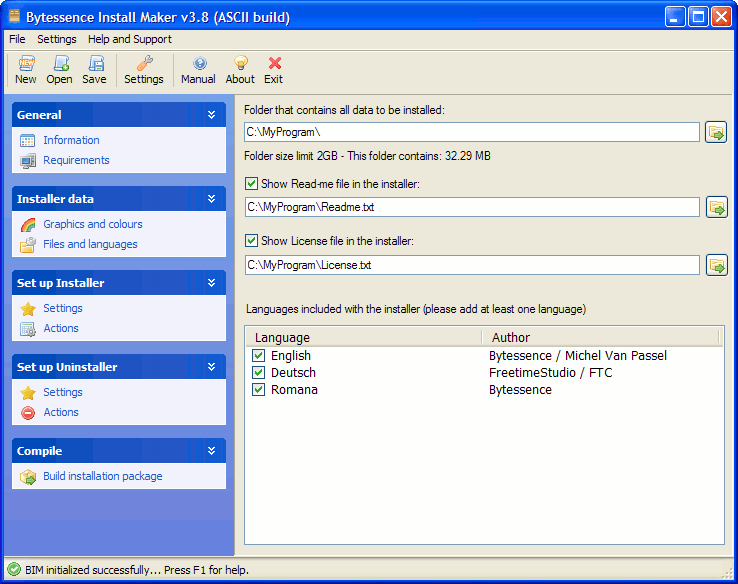Select 'FreetimeStudio / FTC' author cell
The image size is (738, 584).
pyautogui.click(x=551, y=373)
